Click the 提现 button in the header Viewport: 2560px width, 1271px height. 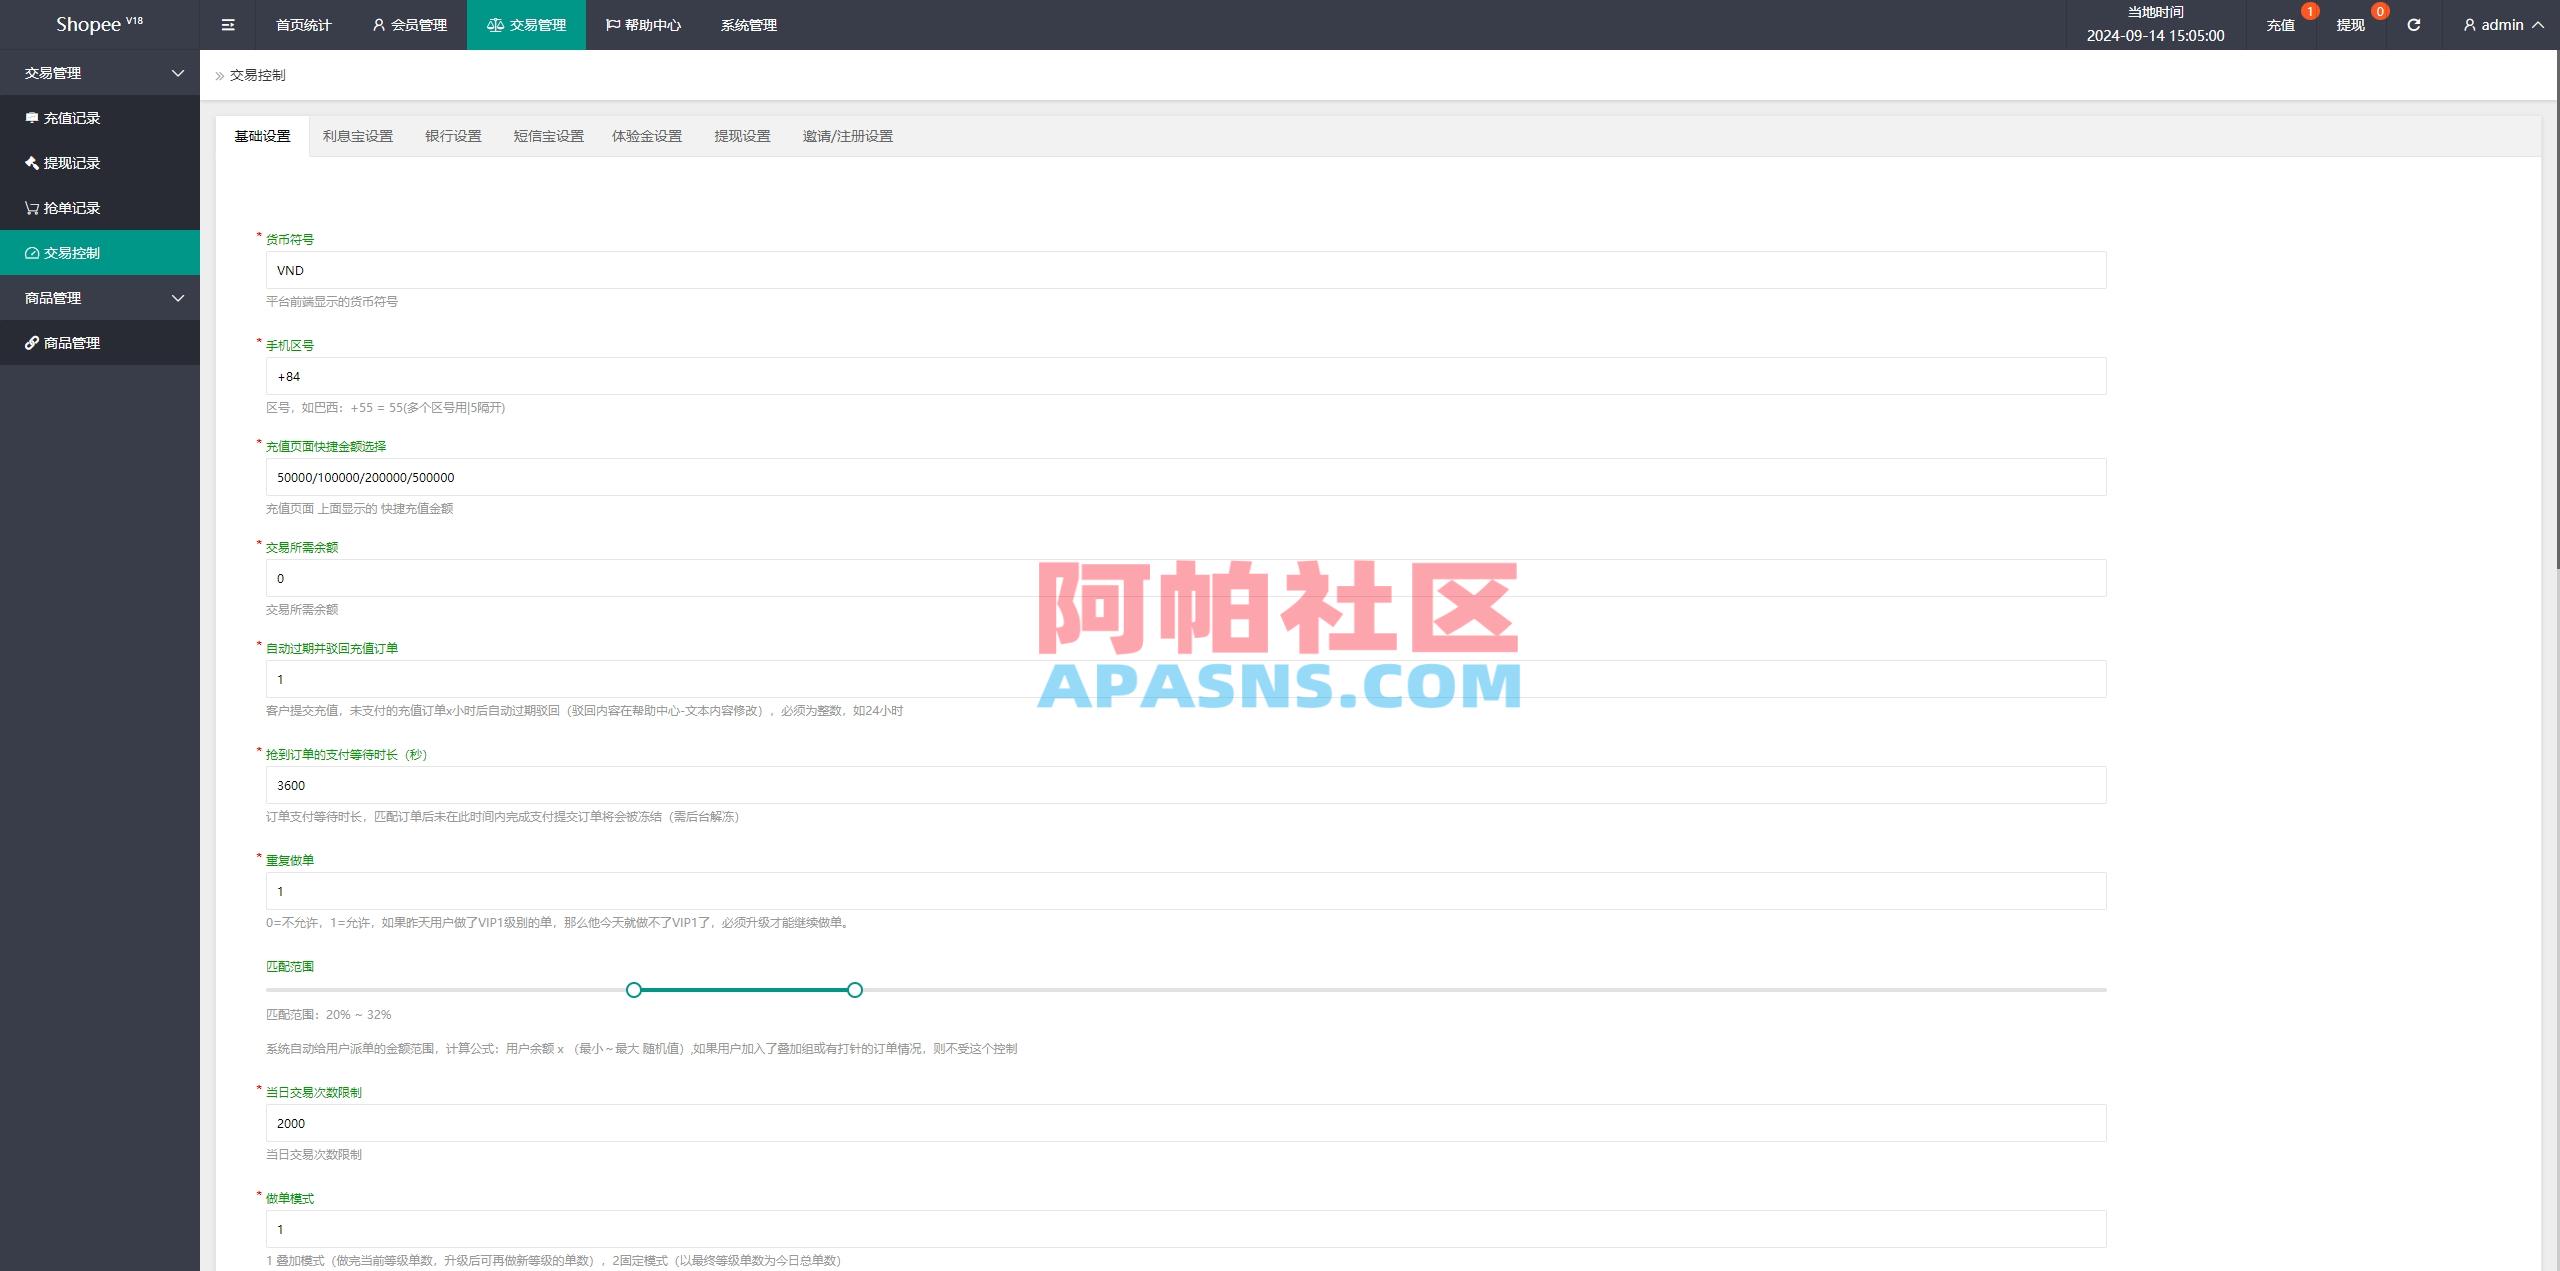[x=2348, y=24]
